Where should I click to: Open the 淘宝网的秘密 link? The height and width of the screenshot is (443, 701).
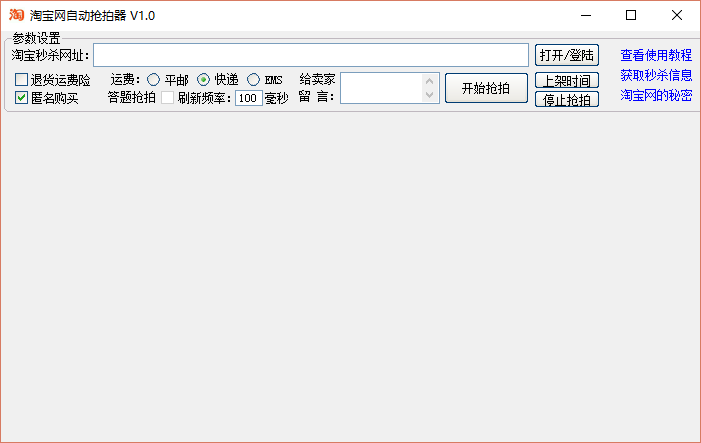click(656, 96)
